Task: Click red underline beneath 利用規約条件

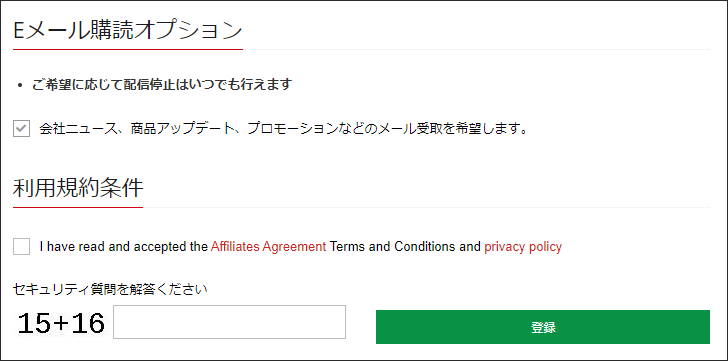Action: point(78,207)
